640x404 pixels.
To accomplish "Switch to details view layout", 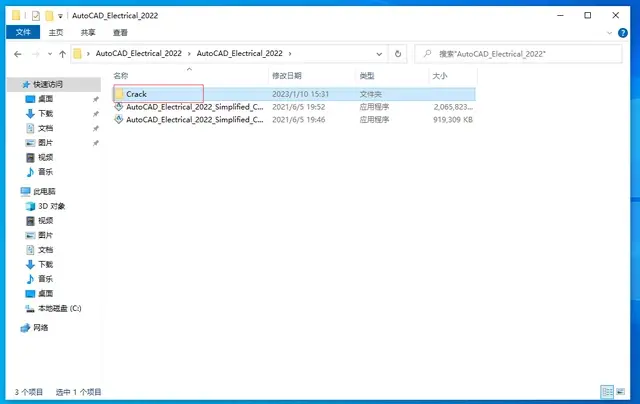I will tap(607, 392).
